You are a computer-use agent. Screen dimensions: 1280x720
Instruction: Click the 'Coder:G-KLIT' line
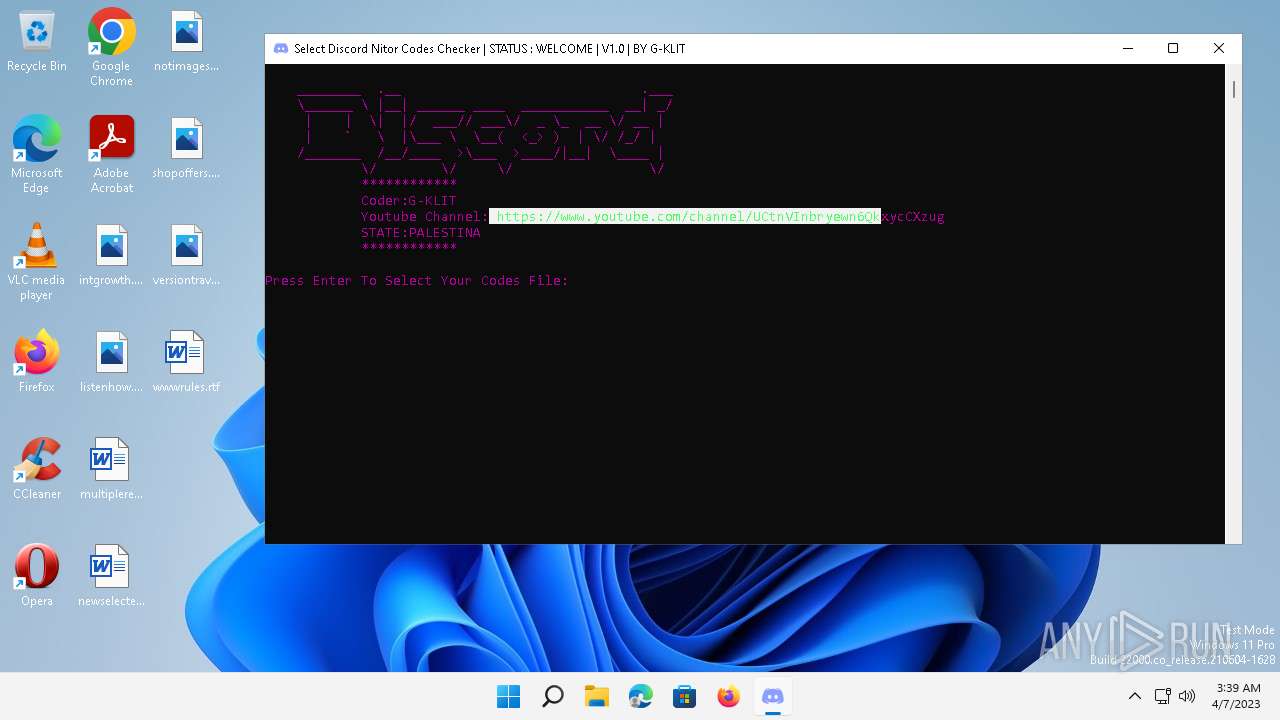(x=408, y=201)
